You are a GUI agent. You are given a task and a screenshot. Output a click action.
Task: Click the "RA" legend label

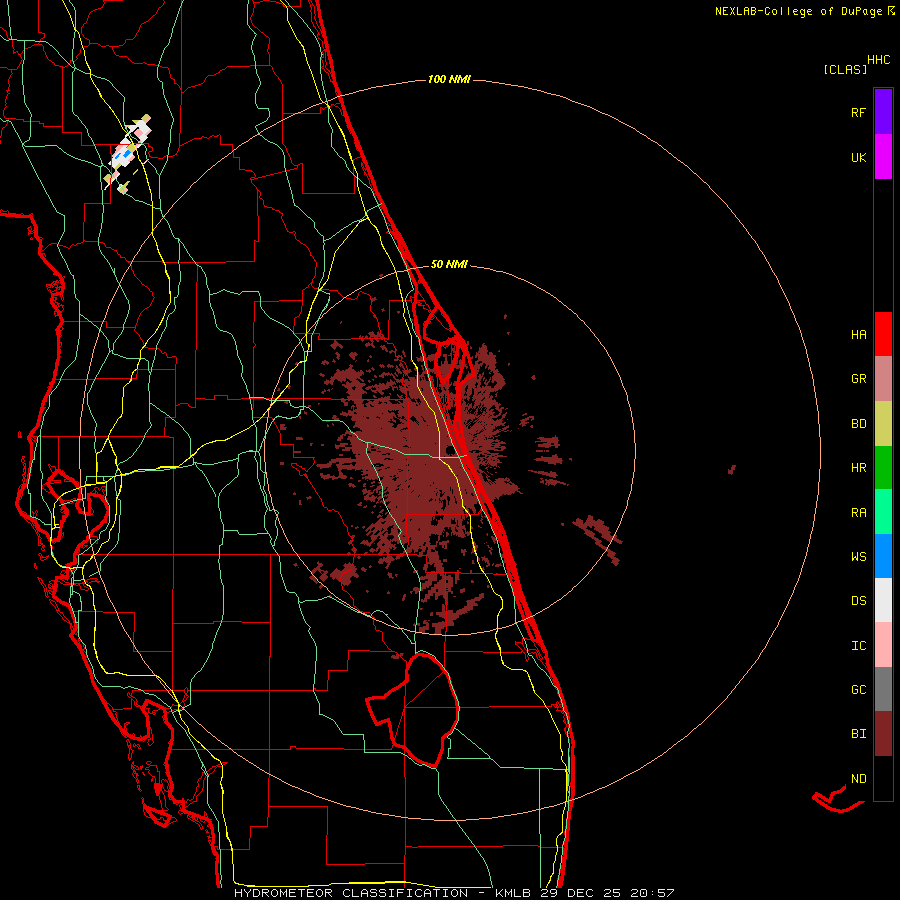click(x=858, y=513)
